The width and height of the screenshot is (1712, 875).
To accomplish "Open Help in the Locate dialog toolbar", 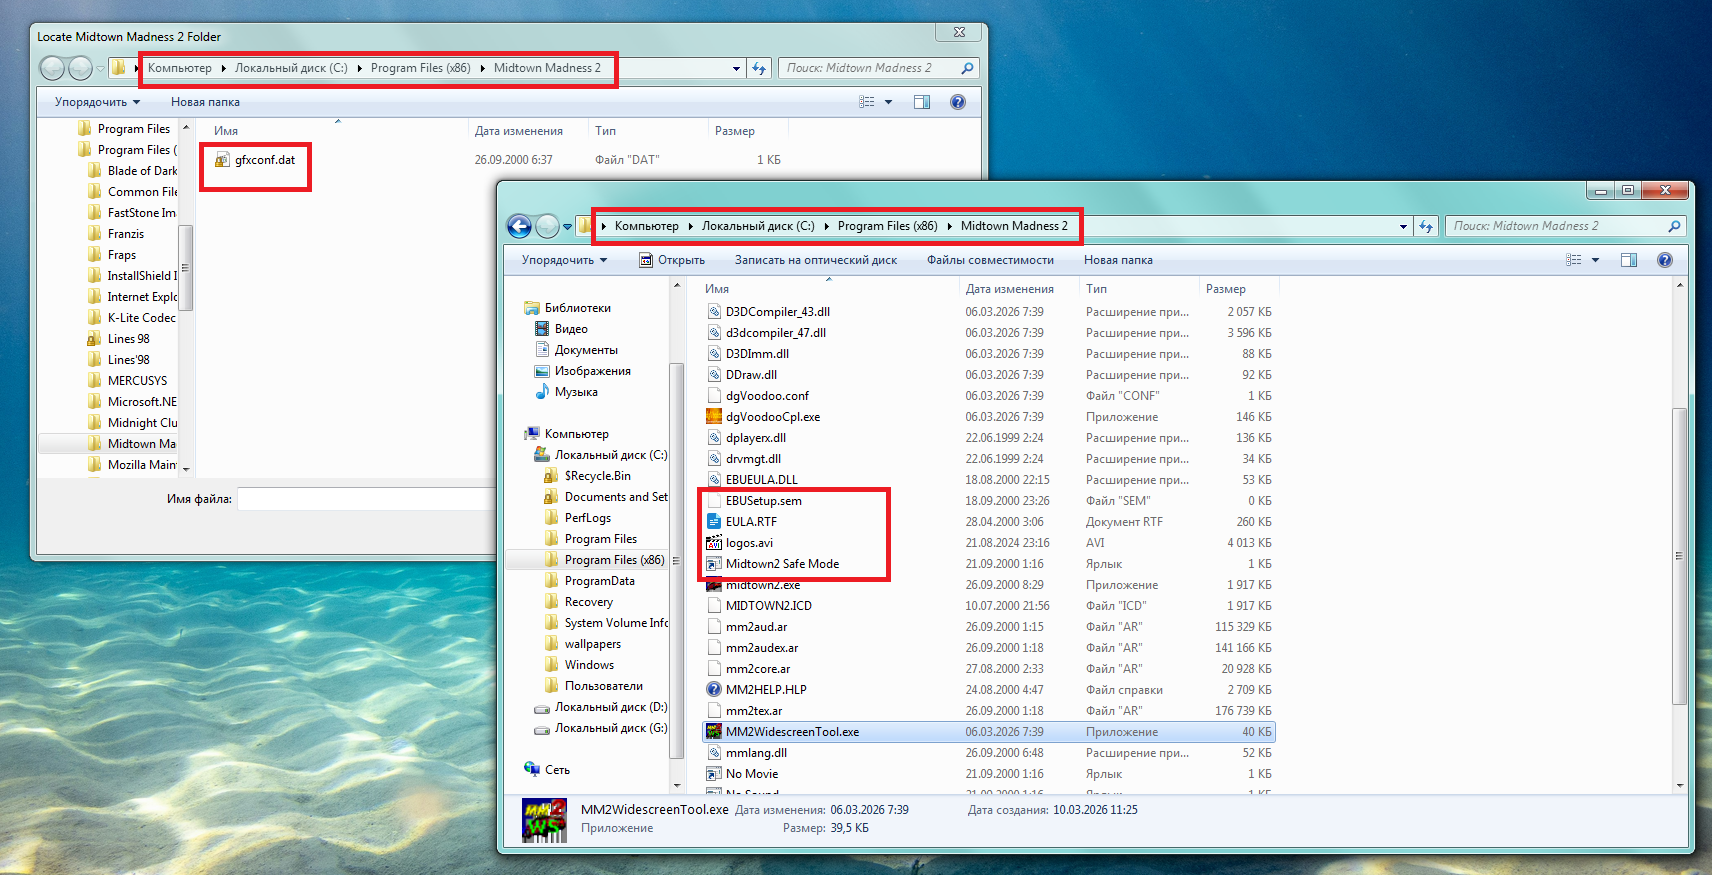I will tap(958, 102).
